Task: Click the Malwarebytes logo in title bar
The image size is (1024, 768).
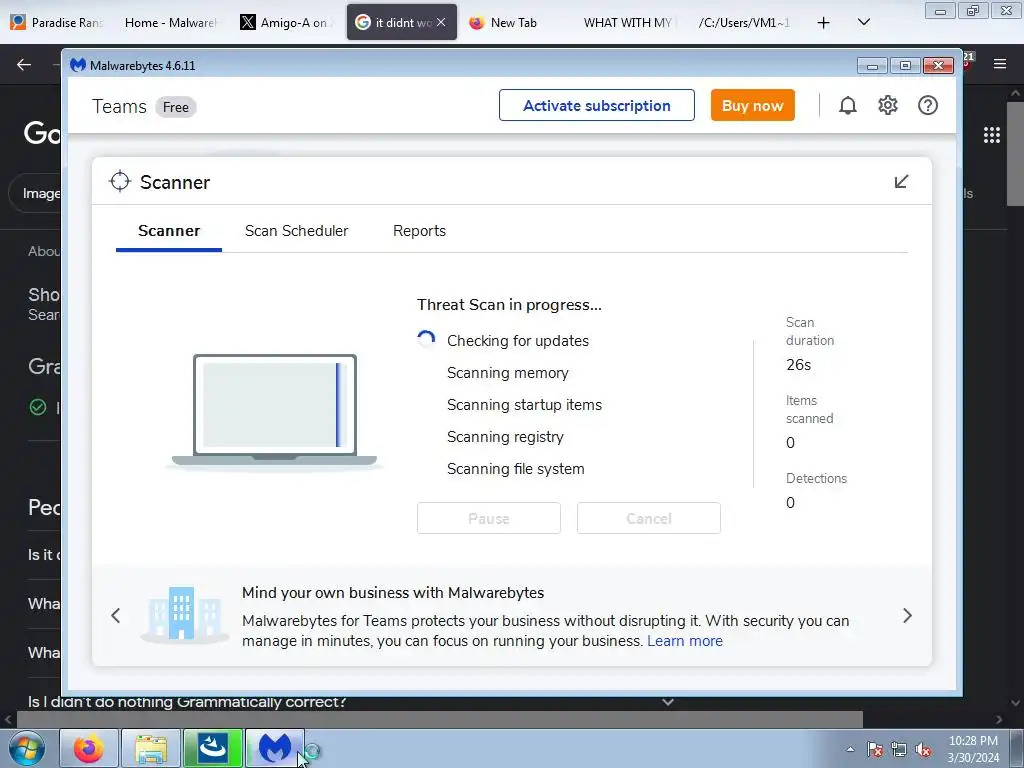Action: tap(78, 65)
